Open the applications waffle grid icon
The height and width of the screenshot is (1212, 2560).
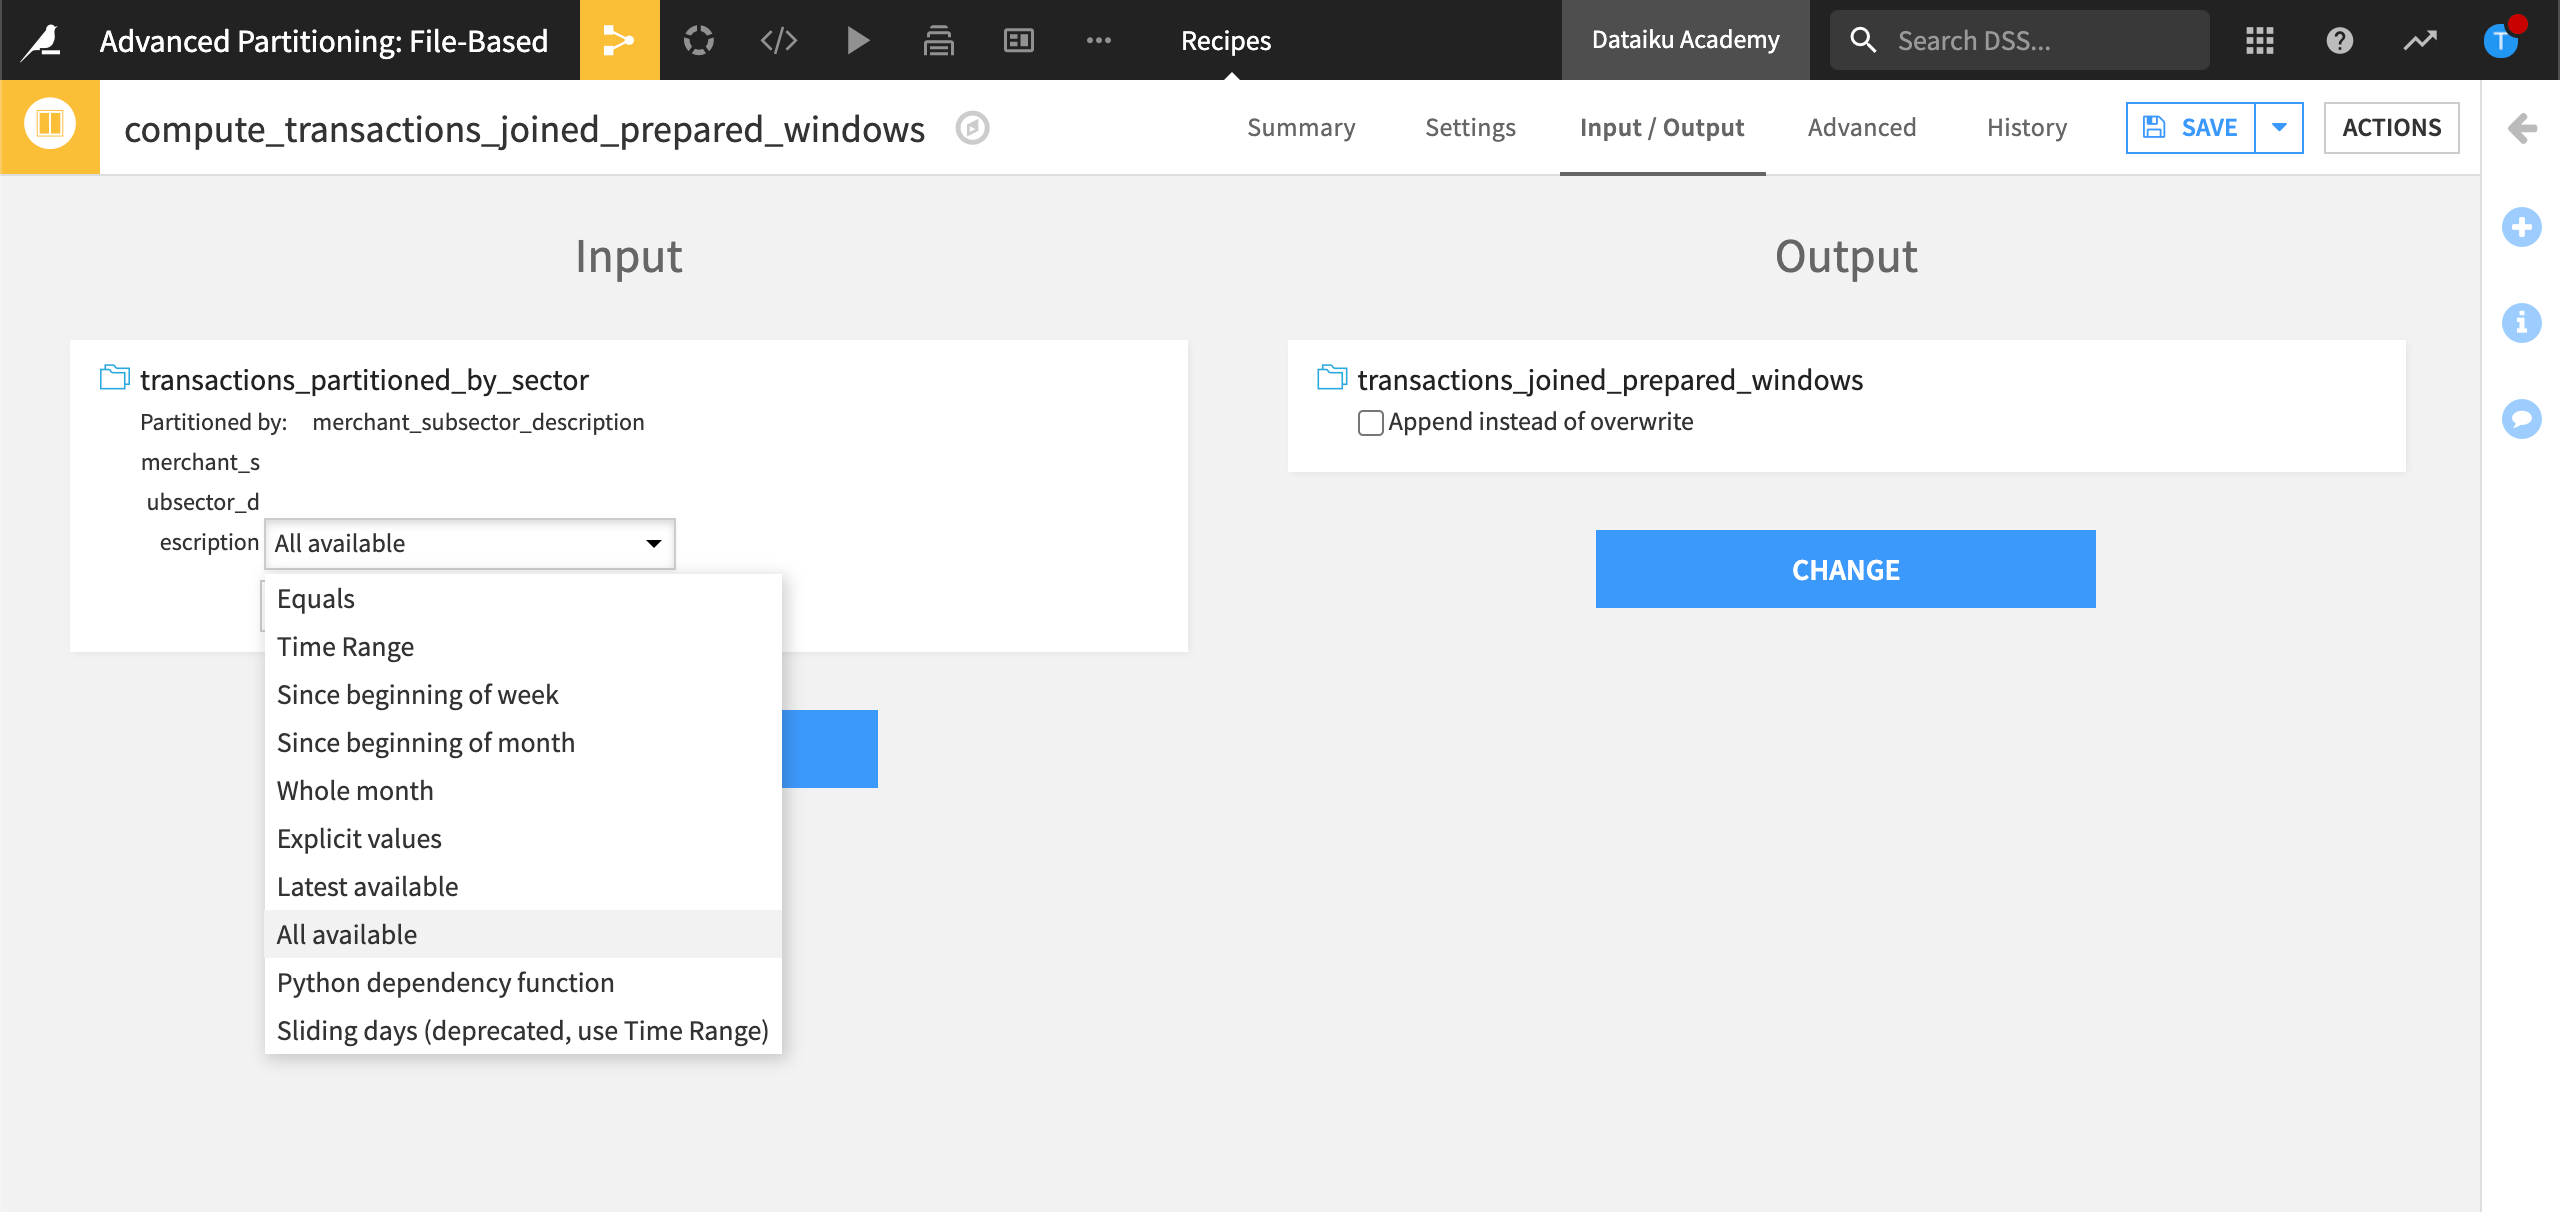[x=2259, y=40]
